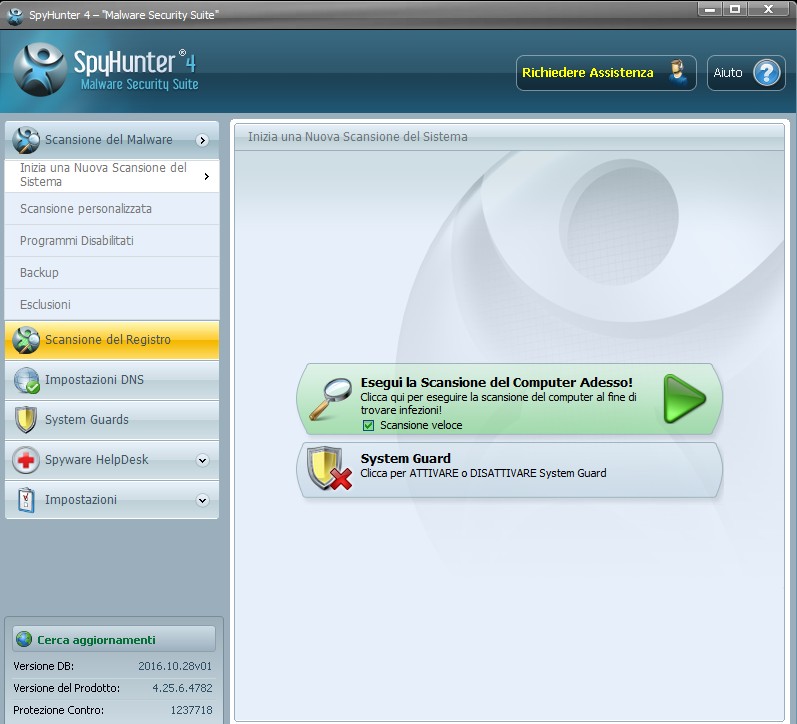Open System Guards sidebar section
This screenshot has height=724, width=797.
point(112,420)
